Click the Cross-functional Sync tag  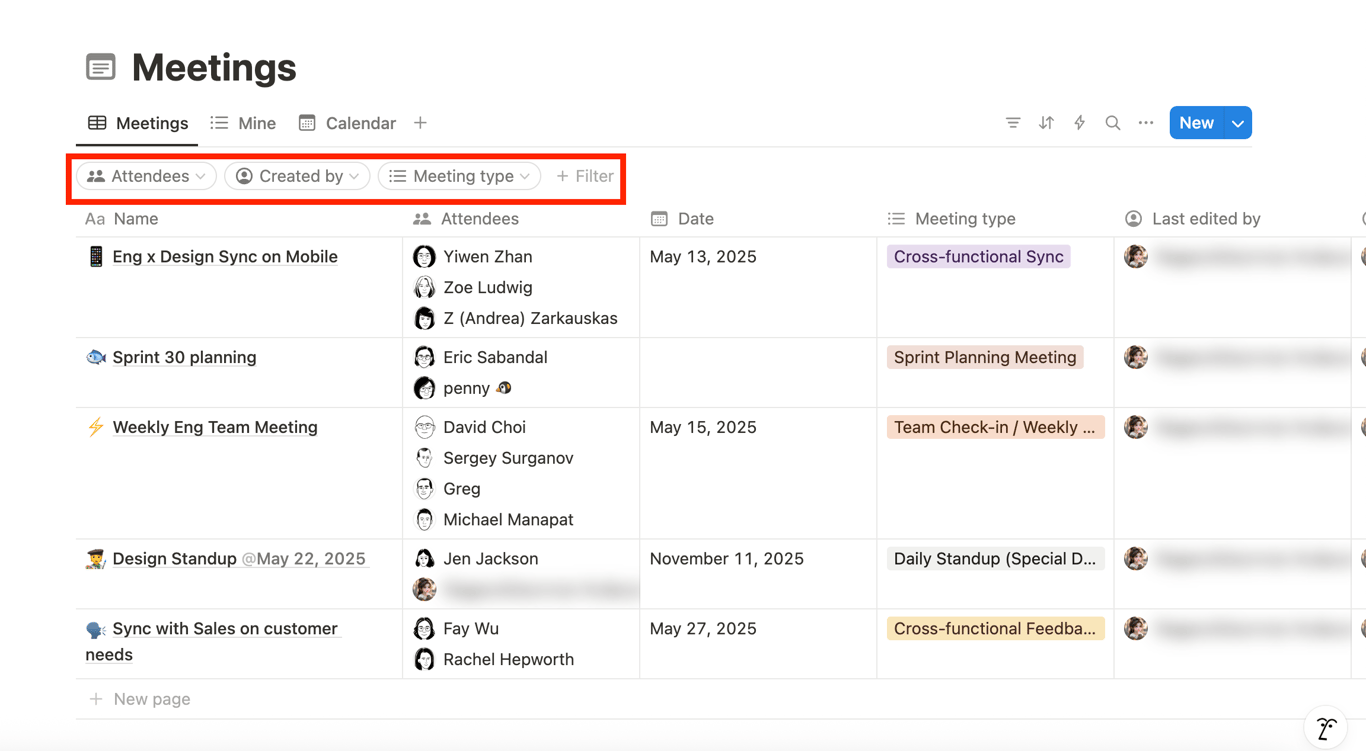(x=978, y=257)
